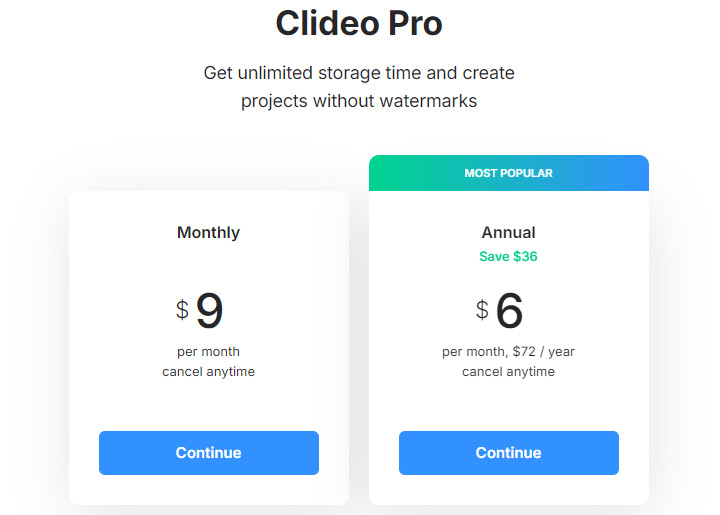The height and width of the screenshot is (515, 720).
Task: Click the large 6 price number
Action: point(509,311)
